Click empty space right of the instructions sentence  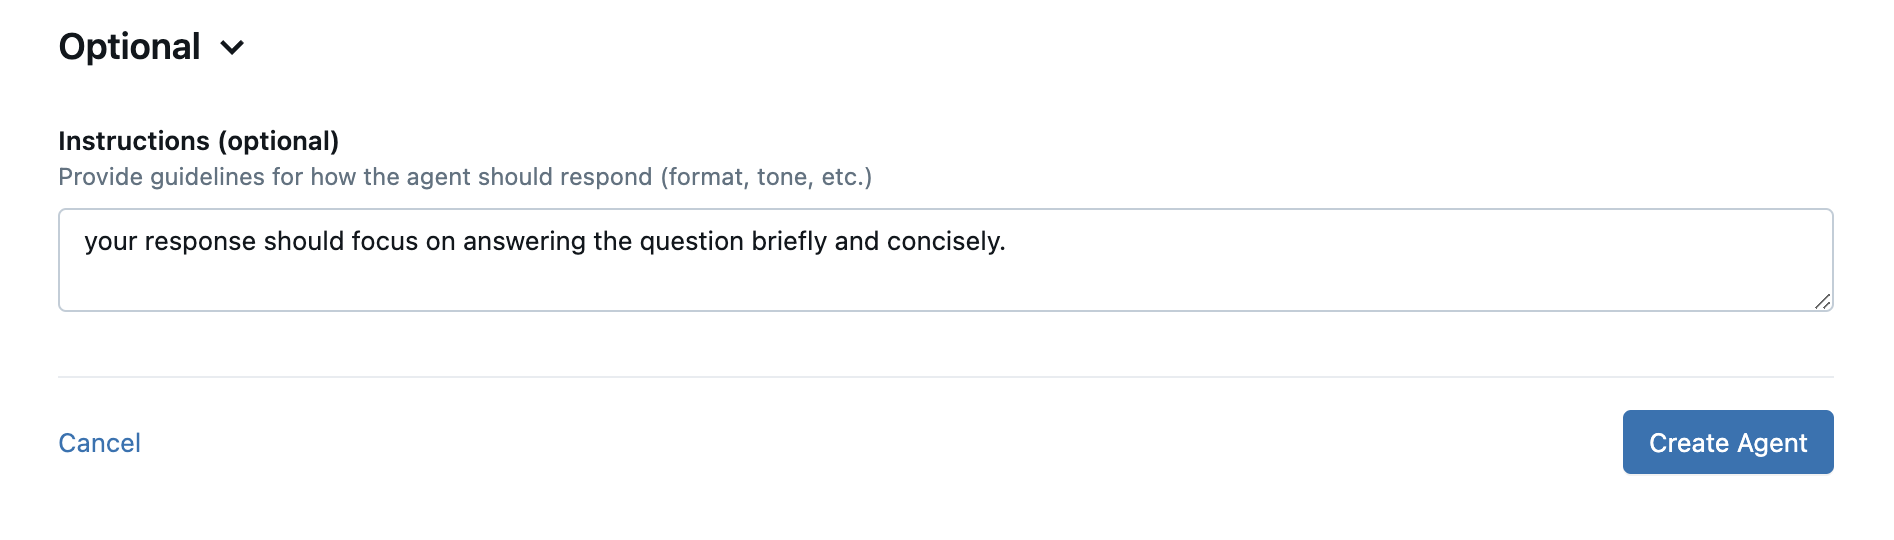1400,242
